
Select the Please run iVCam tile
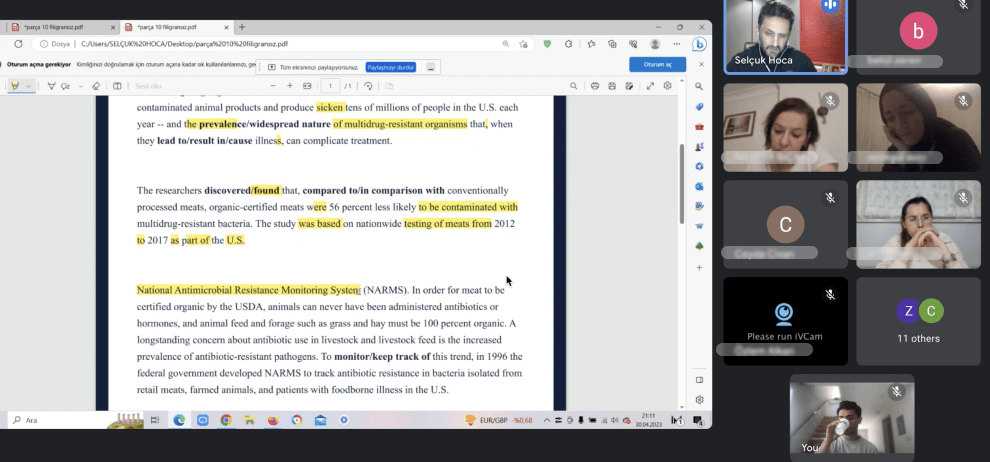click(785, 321)
